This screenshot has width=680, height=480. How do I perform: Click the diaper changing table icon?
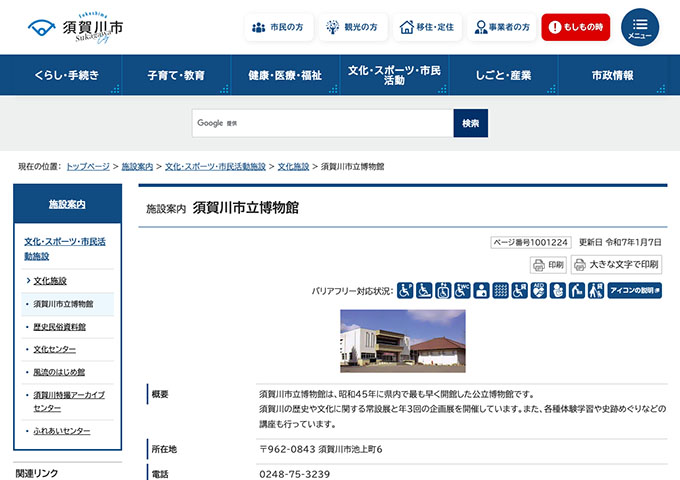[577, 291]
